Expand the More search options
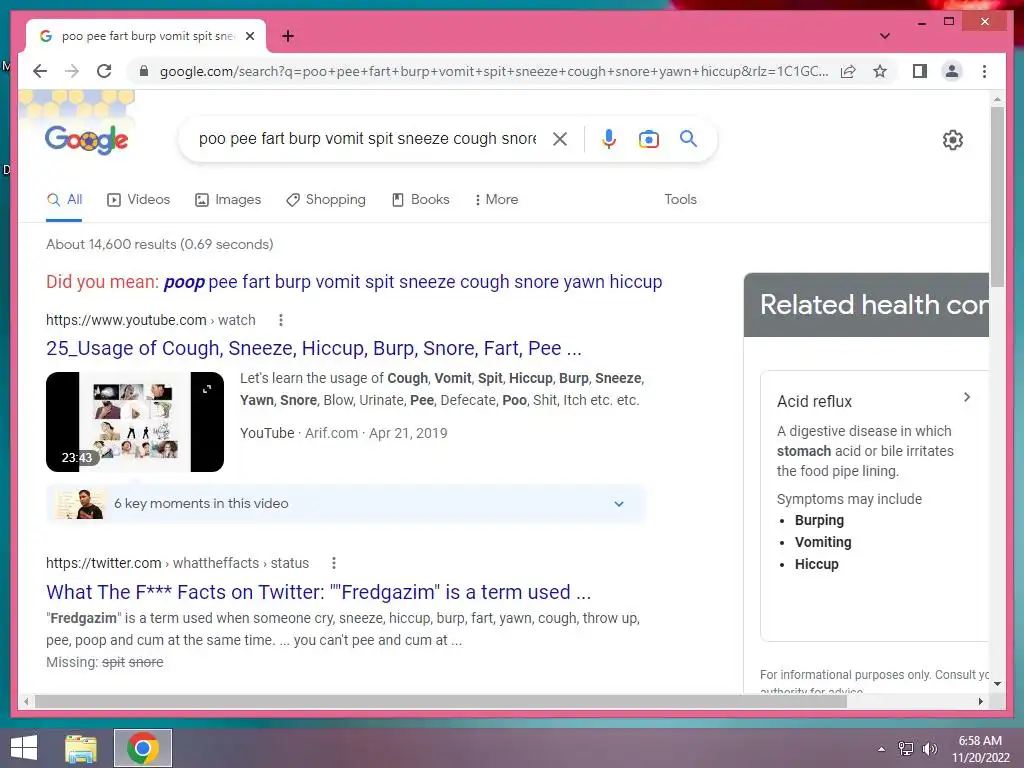The width and height of the screenshot is (1024, 768). tap(496, 199)
